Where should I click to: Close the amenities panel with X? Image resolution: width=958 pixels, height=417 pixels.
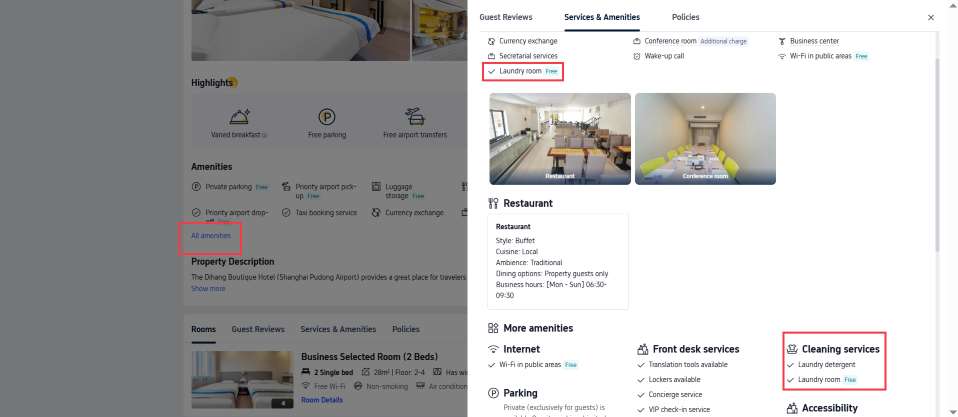pyautogui.click(x=931, y=18)
